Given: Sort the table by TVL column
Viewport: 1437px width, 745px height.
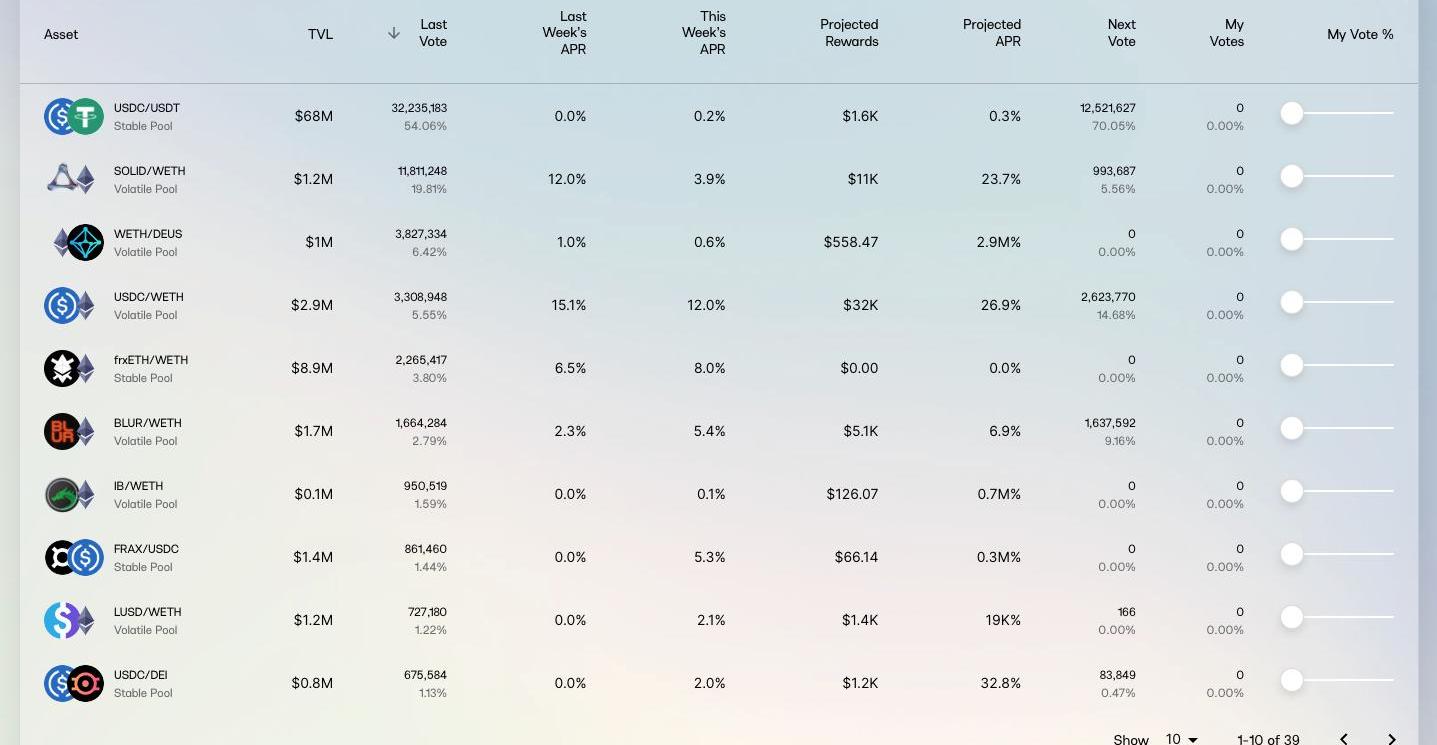Looking at the screenshot, I should pos(320,34).
